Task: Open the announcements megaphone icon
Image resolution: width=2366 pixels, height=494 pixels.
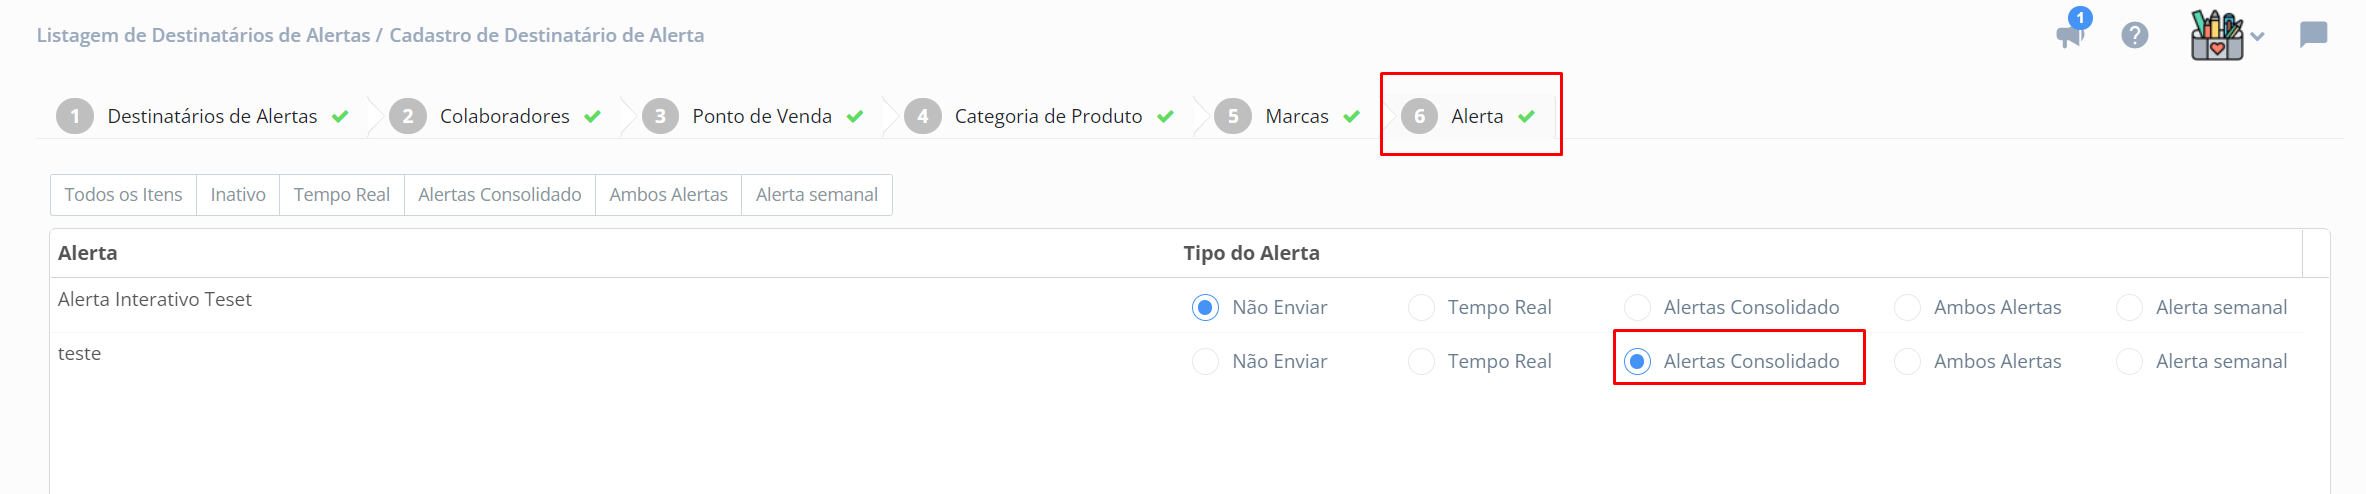Action: pos(2070,36)
